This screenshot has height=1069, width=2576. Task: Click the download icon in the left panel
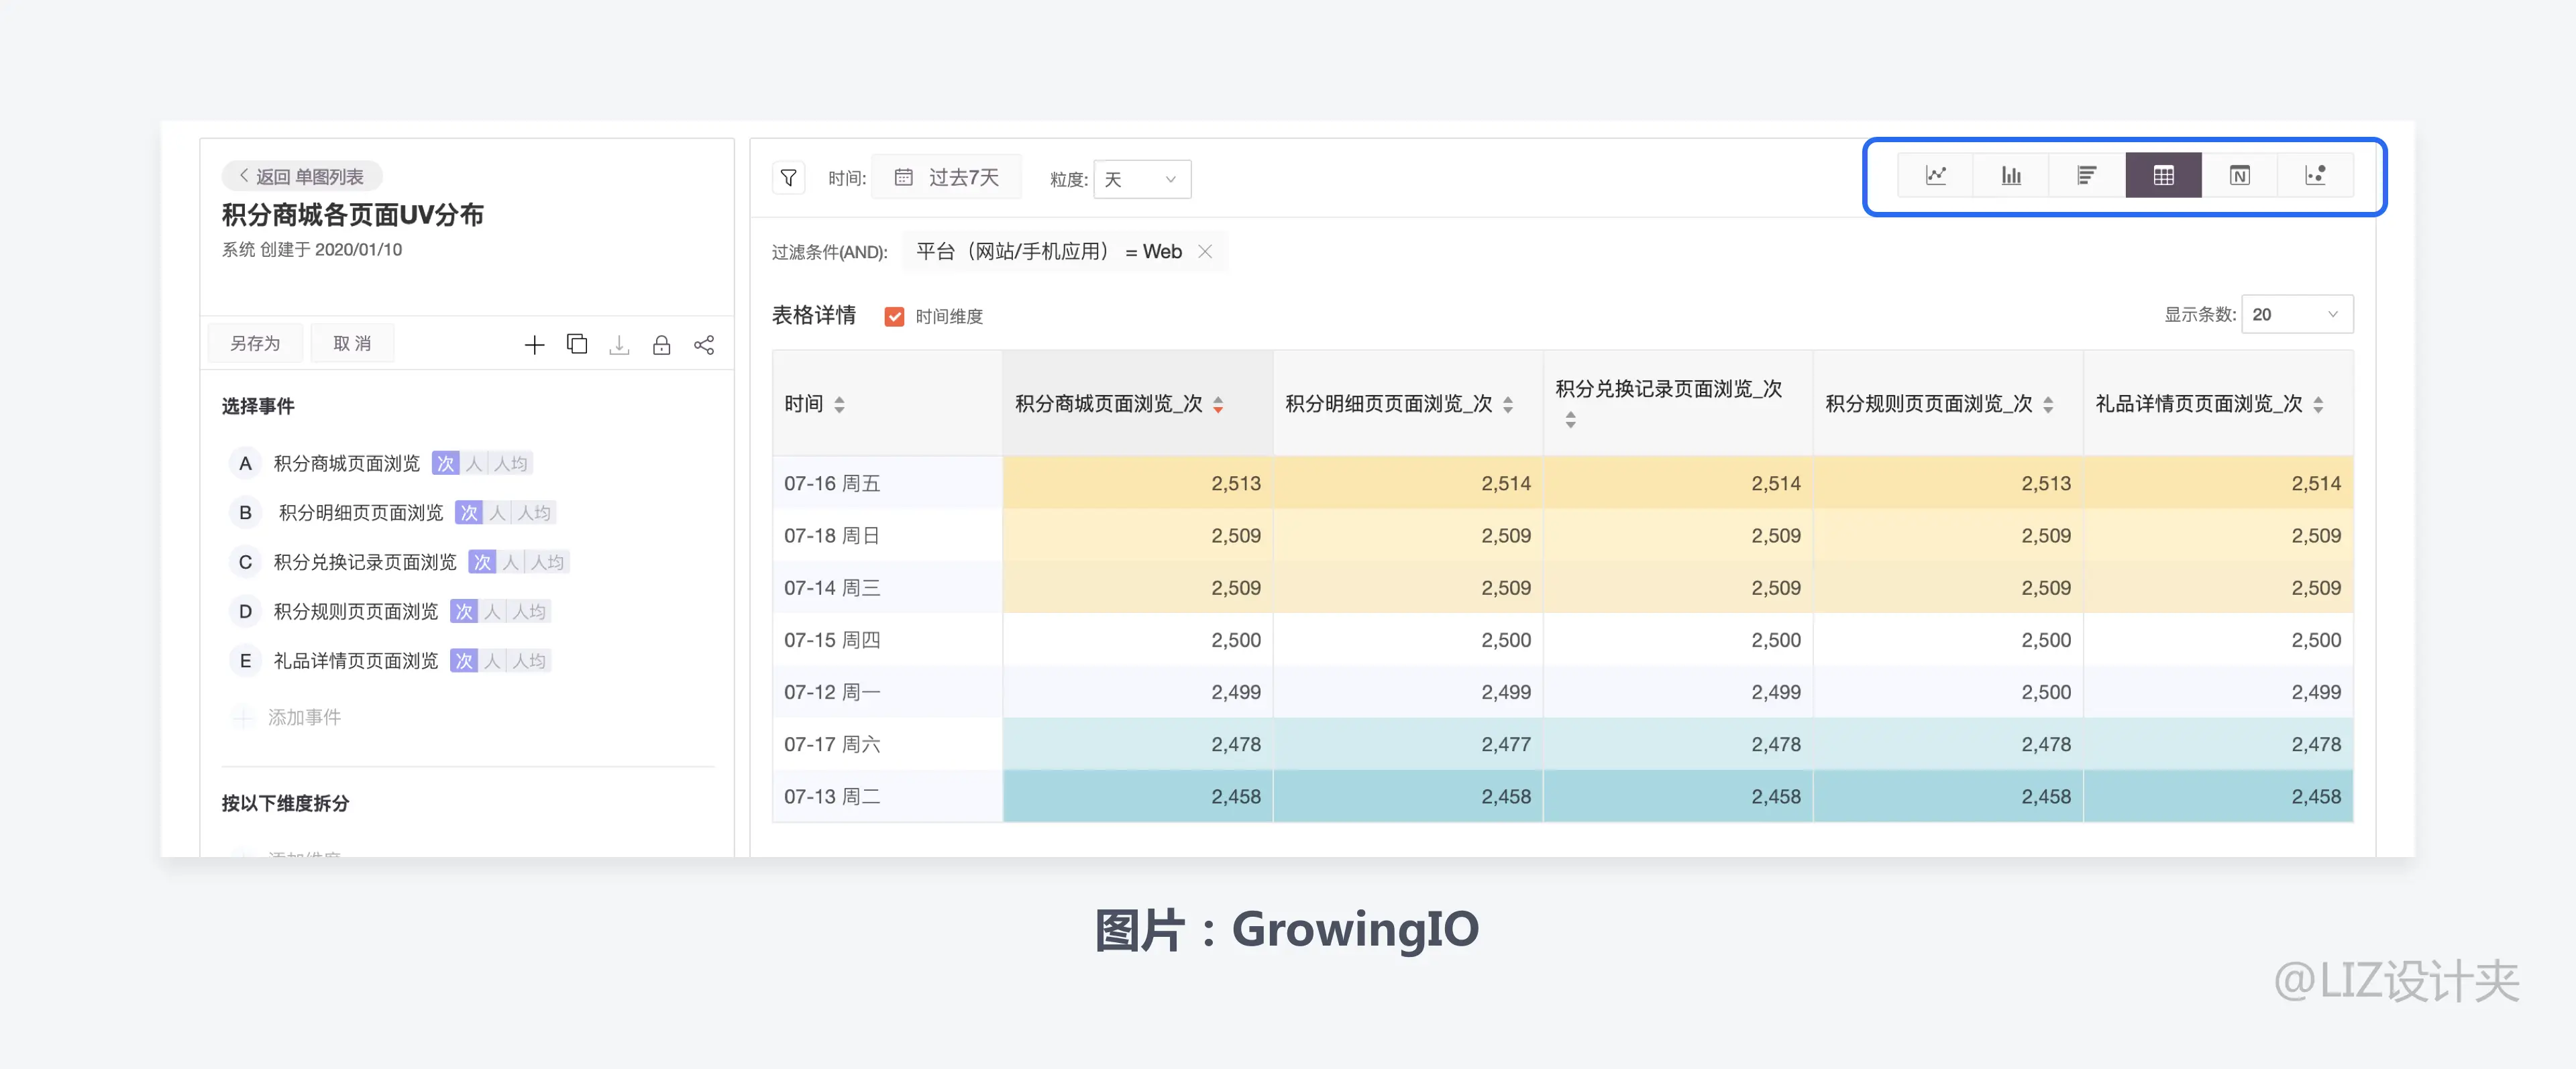619,344
